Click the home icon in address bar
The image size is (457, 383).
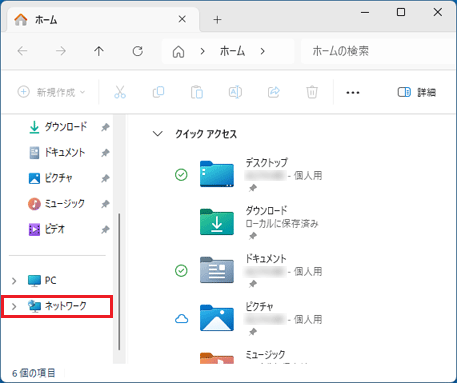click(x=178, y=52)
